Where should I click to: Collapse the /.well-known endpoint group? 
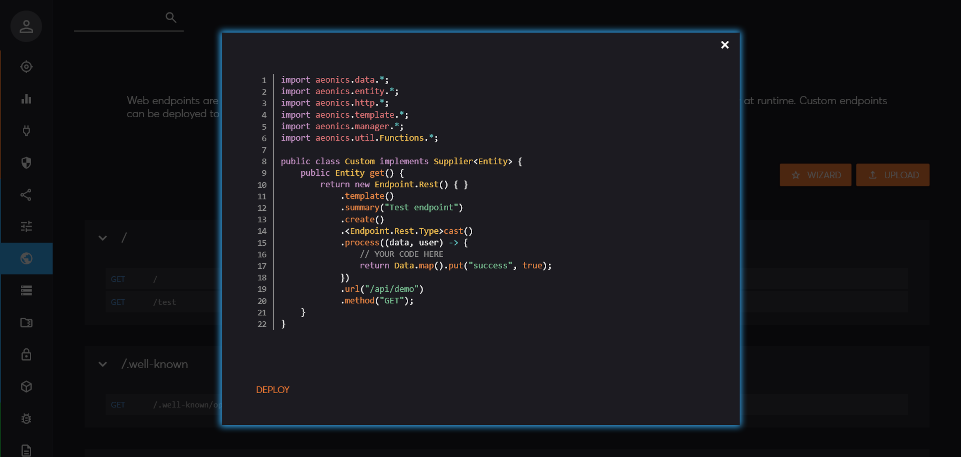(102, 364)
